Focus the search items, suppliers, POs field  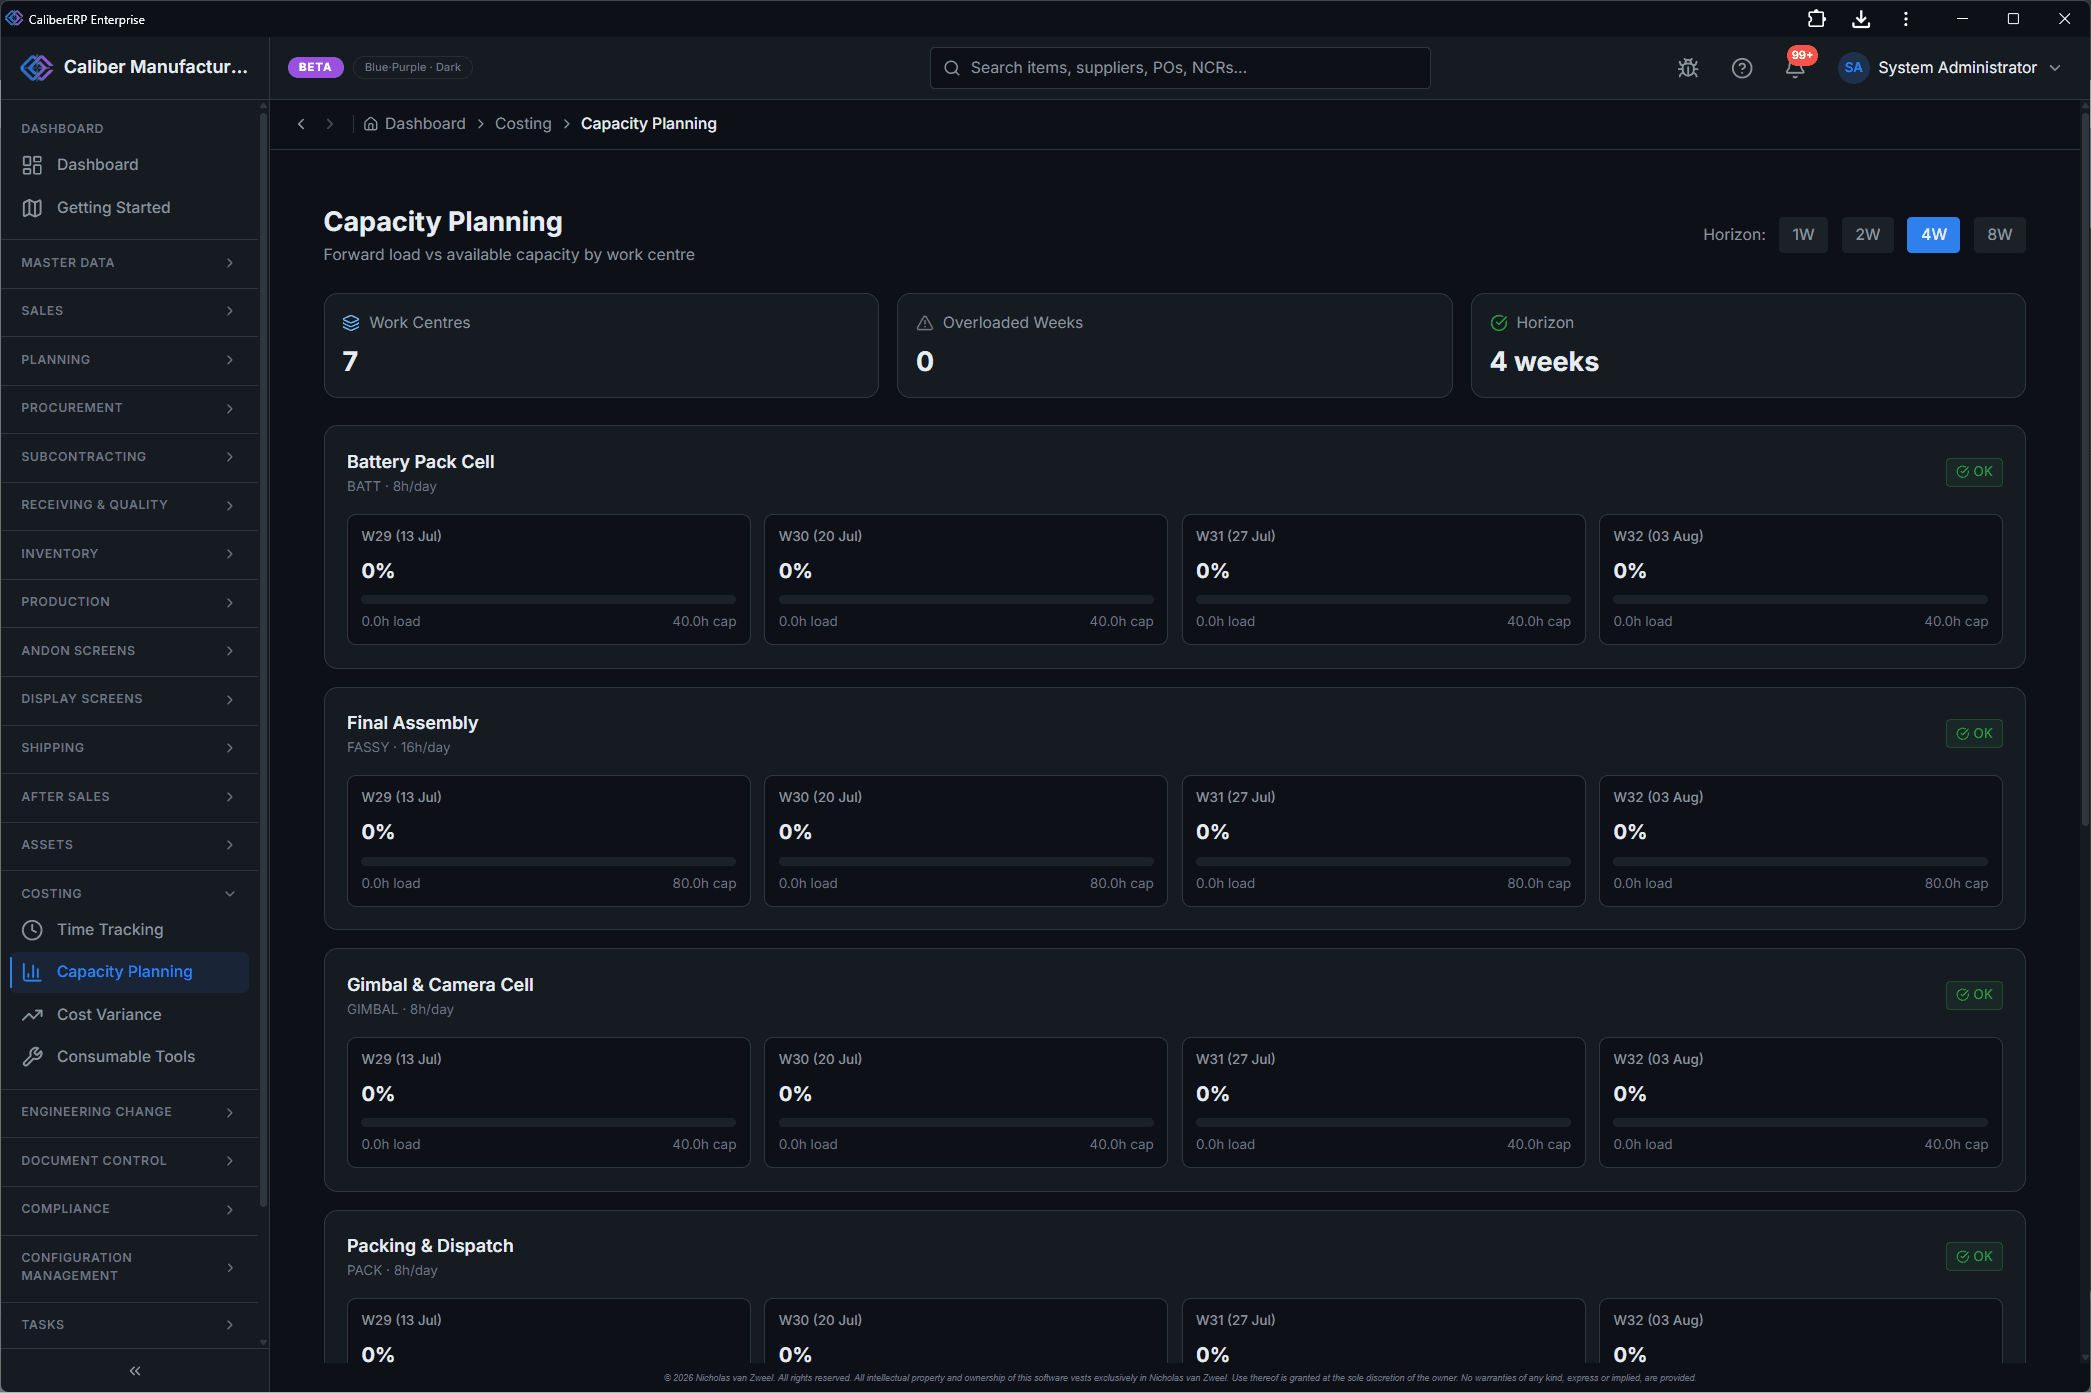coord(1180,68)
